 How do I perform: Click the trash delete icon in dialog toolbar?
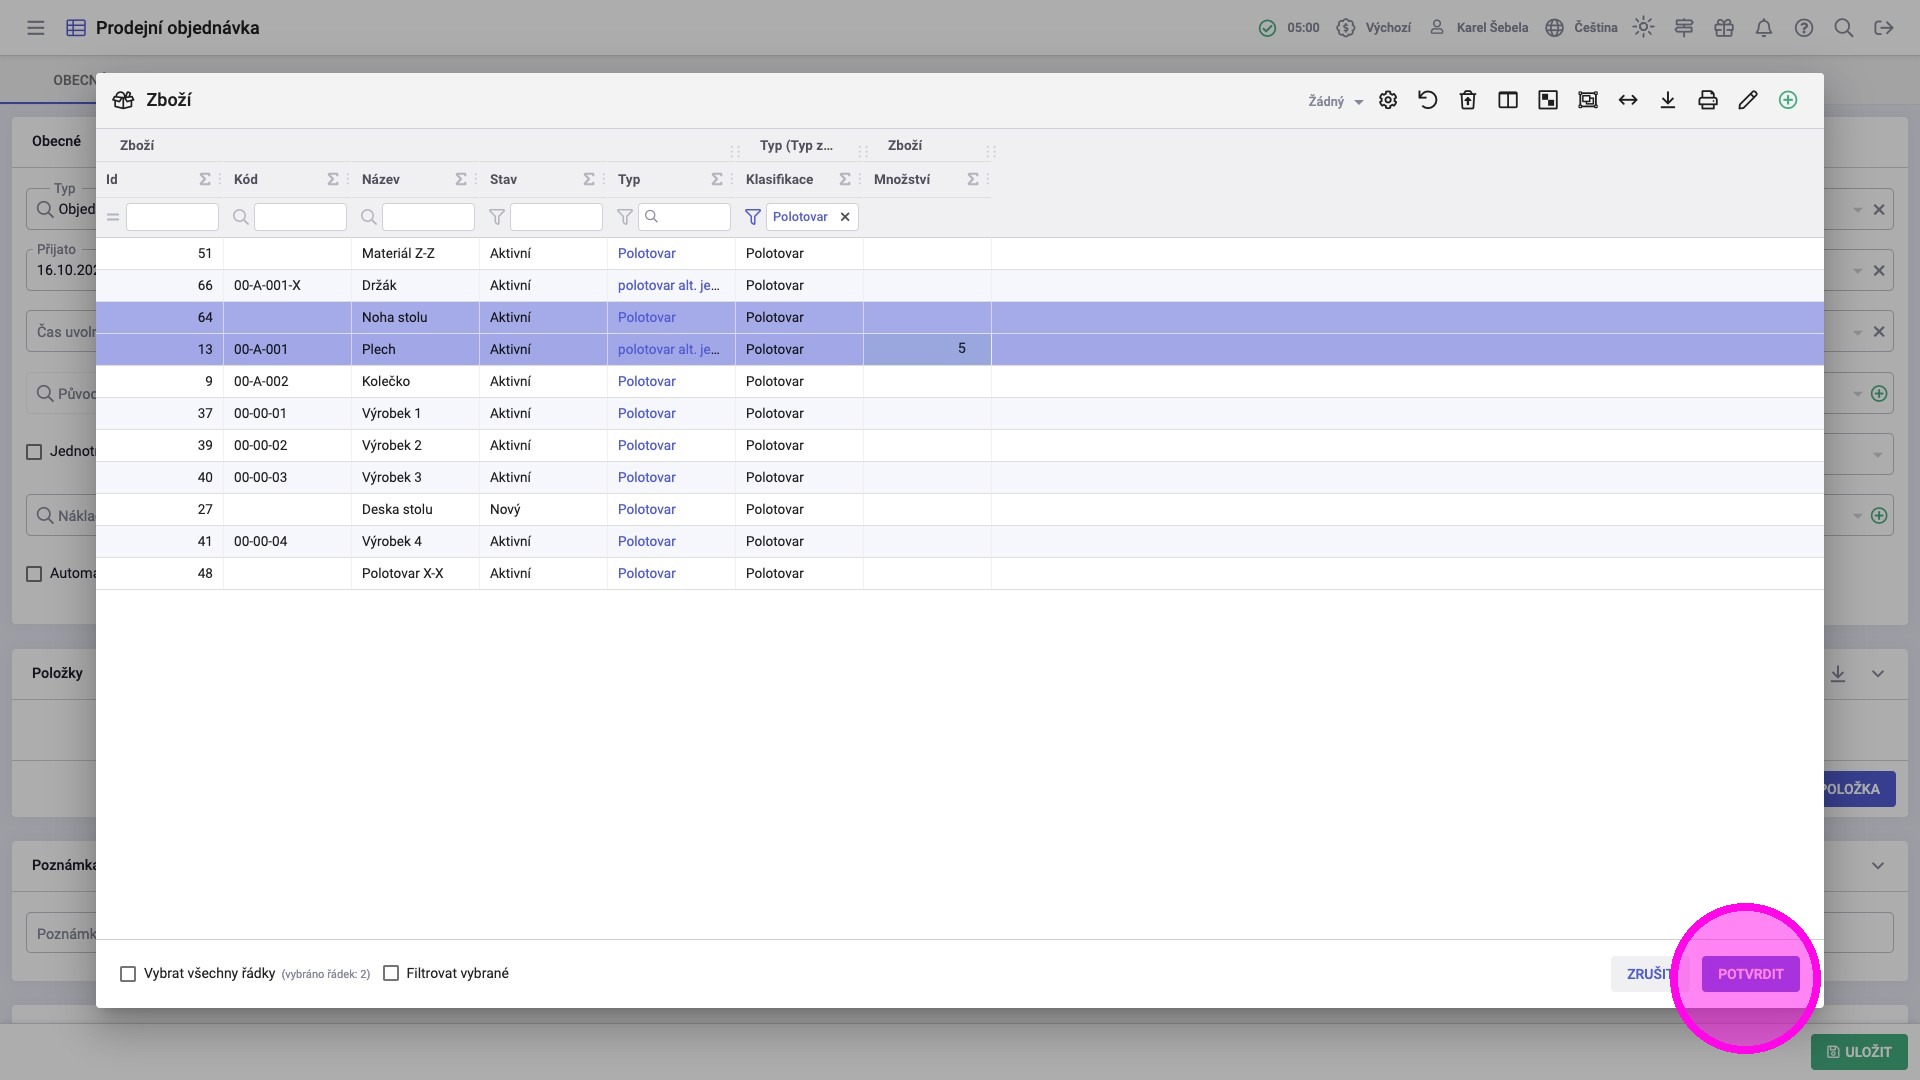click(1468, 100)
